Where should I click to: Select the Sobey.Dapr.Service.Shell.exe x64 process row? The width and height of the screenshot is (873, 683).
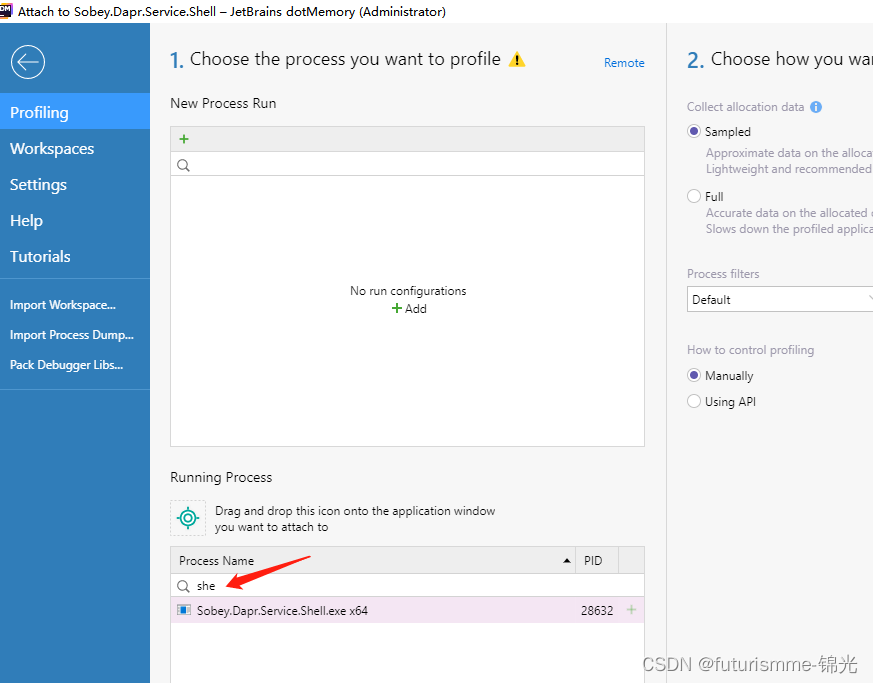[408, 610]
